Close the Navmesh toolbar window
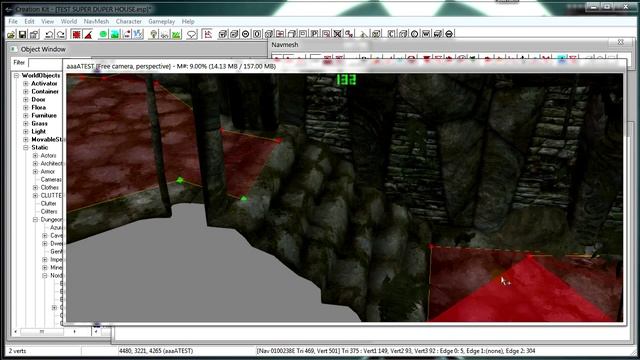 pos(621,42)
